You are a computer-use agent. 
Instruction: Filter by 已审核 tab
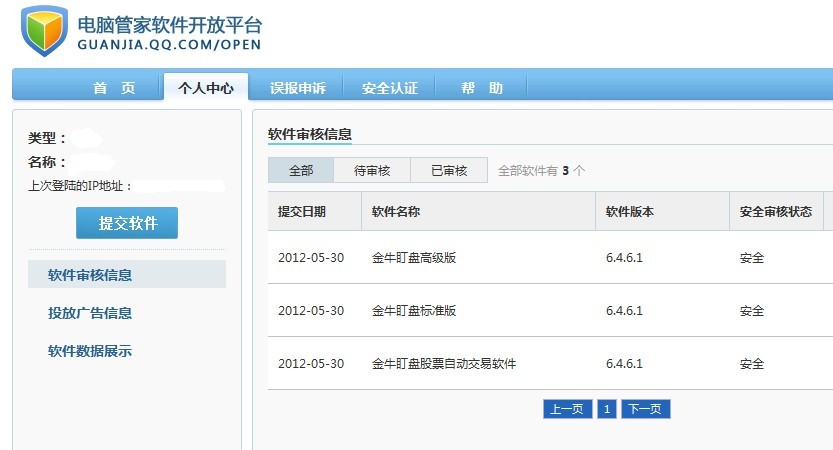(449, 171)
